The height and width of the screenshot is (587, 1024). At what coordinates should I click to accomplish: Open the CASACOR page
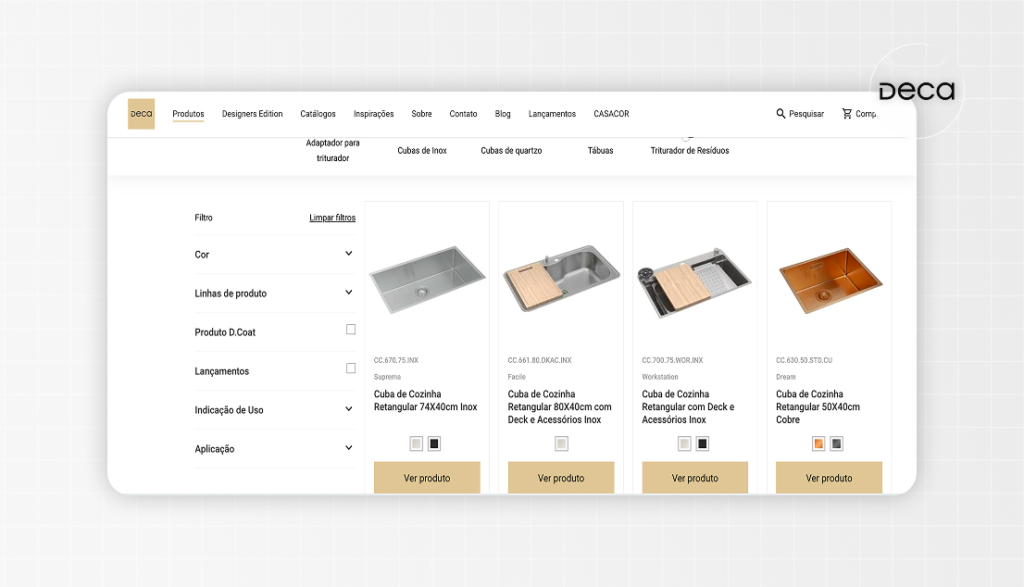coord(611,114)
